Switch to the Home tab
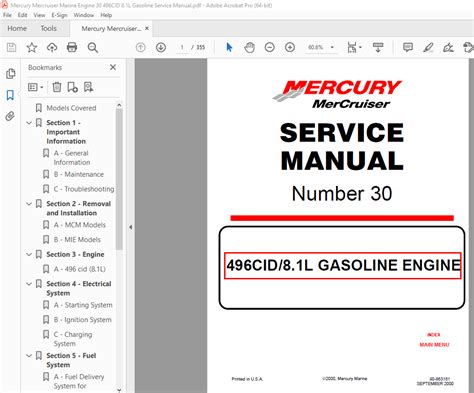Screen dimensions: 474x393 click(17, 29)
